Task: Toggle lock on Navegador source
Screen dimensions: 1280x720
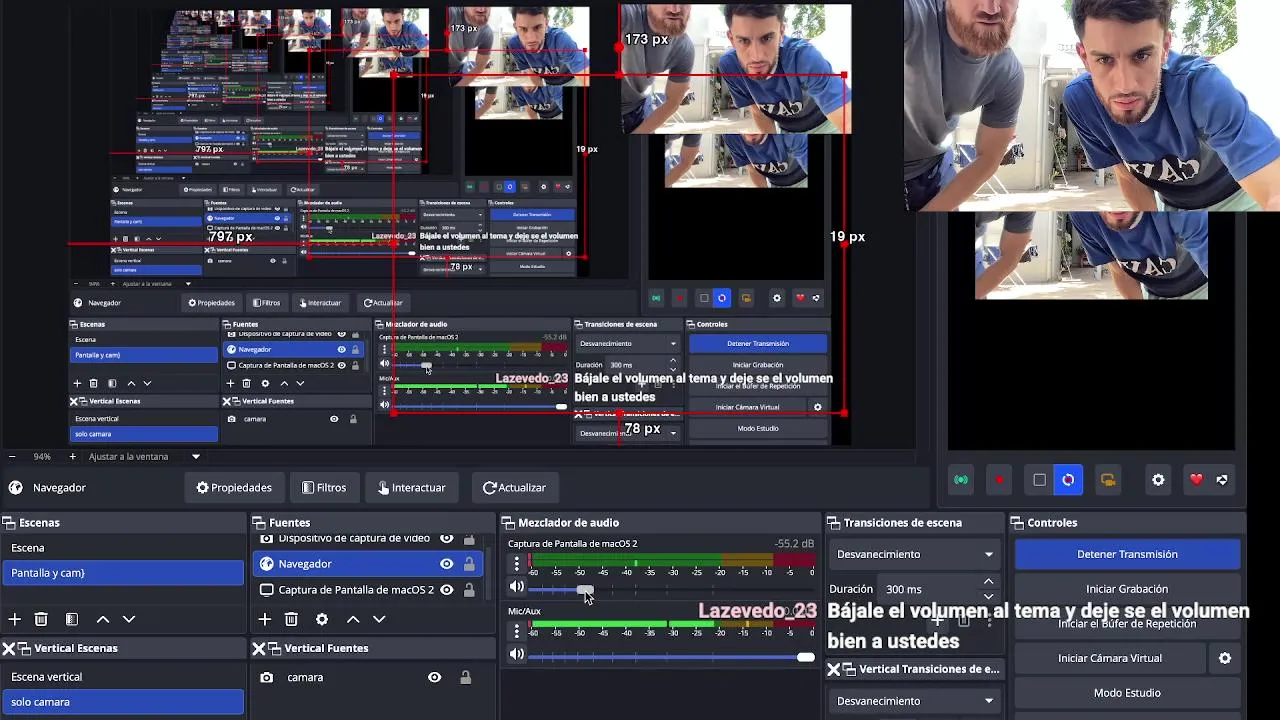Action: [x=468, y=564]
